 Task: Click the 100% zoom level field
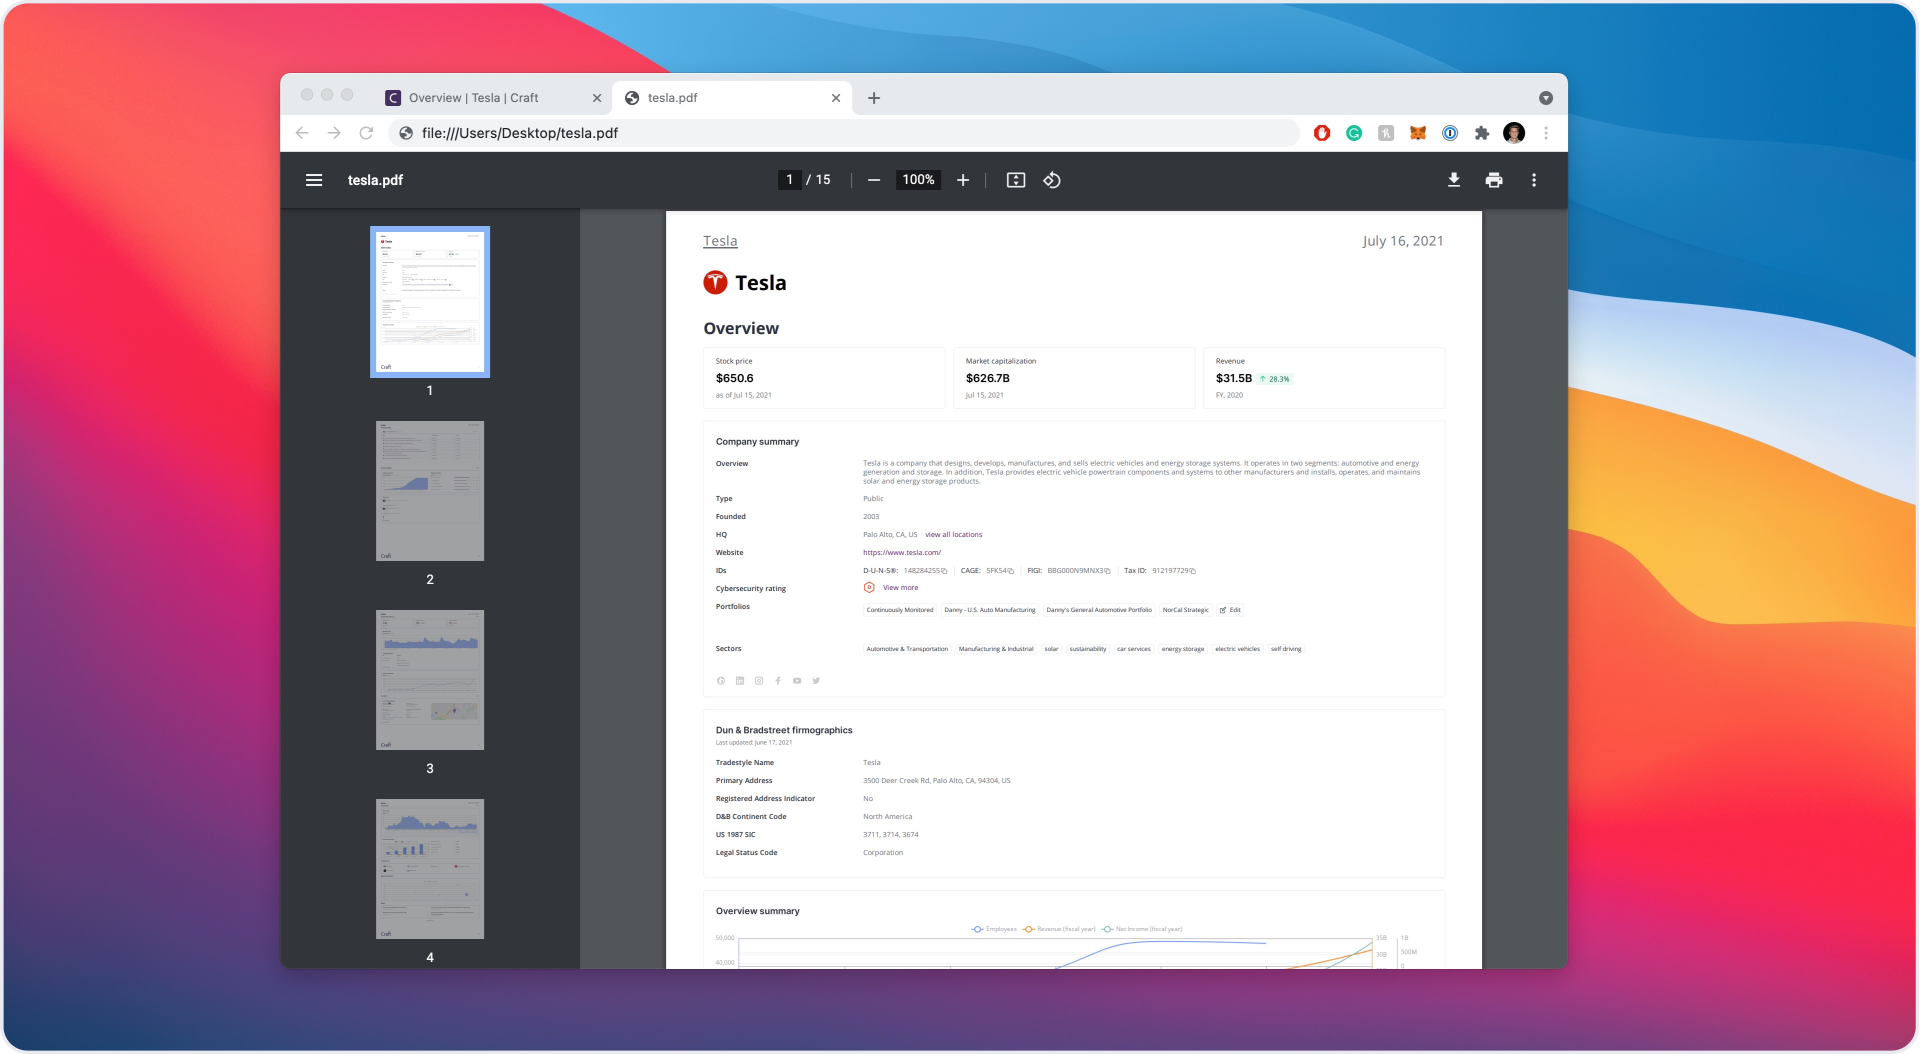click(918, 180)
